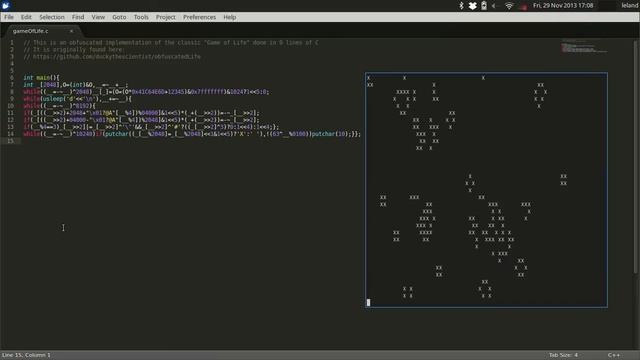
Task: Open the Selection menu
Action: coord(52,17)
